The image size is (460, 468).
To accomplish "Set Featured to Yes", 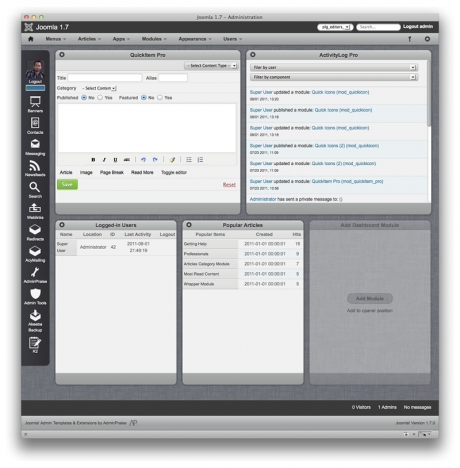I will click(160, 98).
